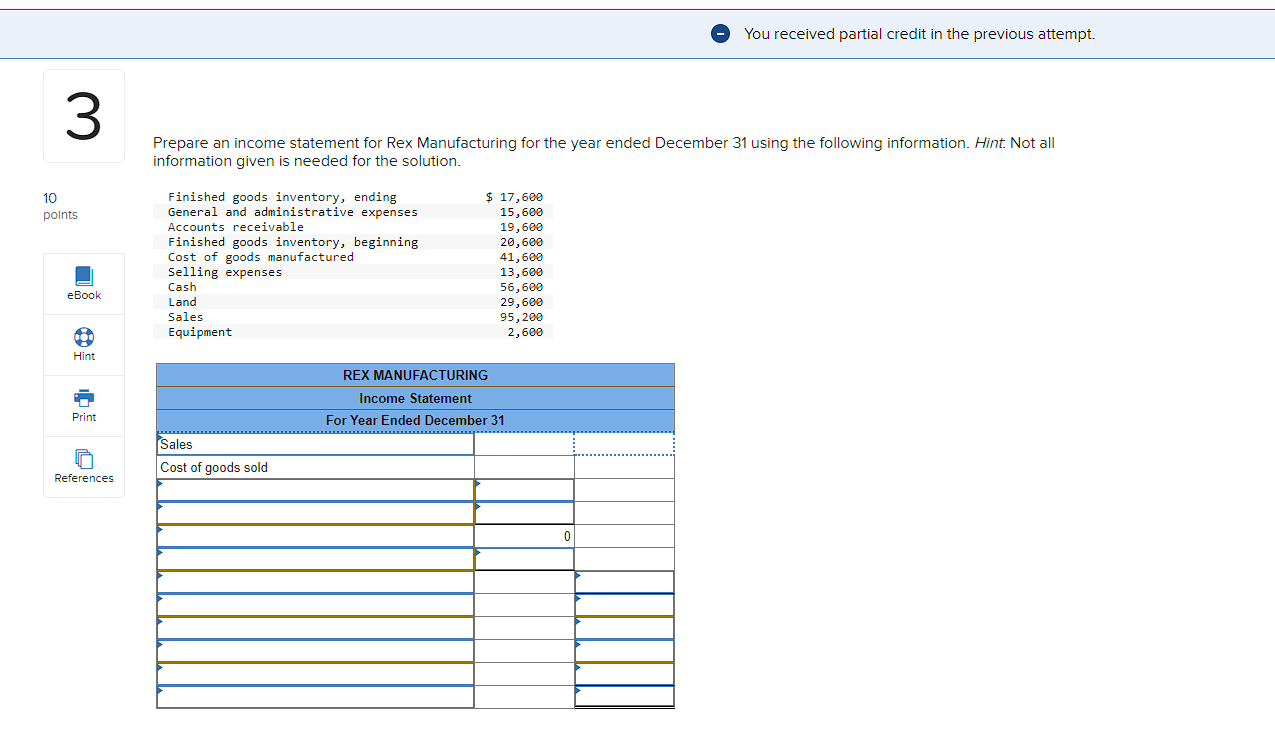Image resolution: width=1275 pixels, height=742 pixels.
Task: Click the Sales amount input cell
Action: [x=524, y=444]
